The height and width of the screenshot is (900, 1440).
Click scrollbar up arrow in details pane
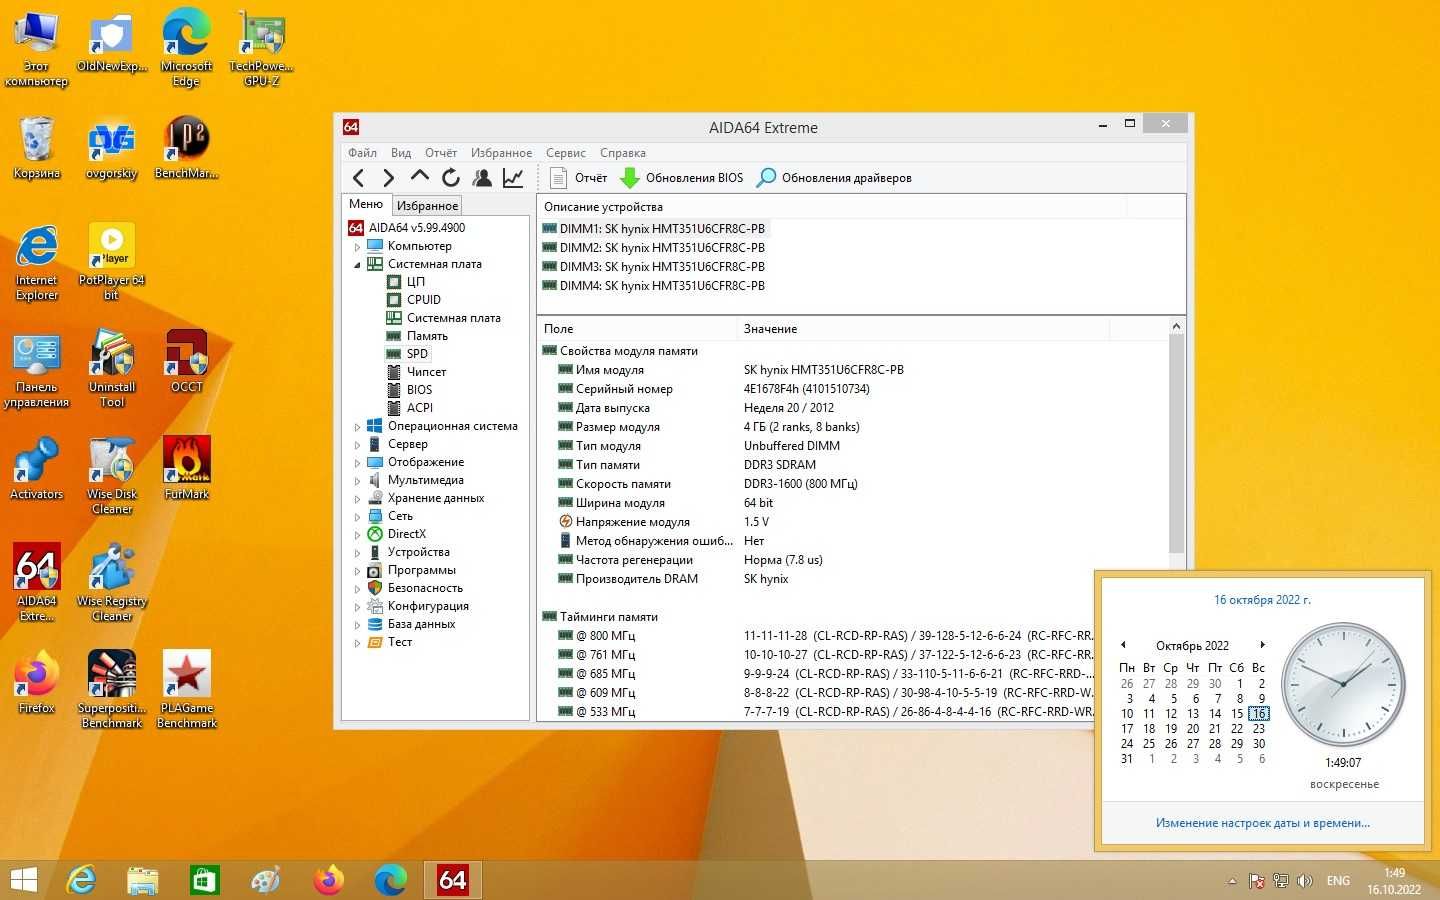[x=1176, y=327]
